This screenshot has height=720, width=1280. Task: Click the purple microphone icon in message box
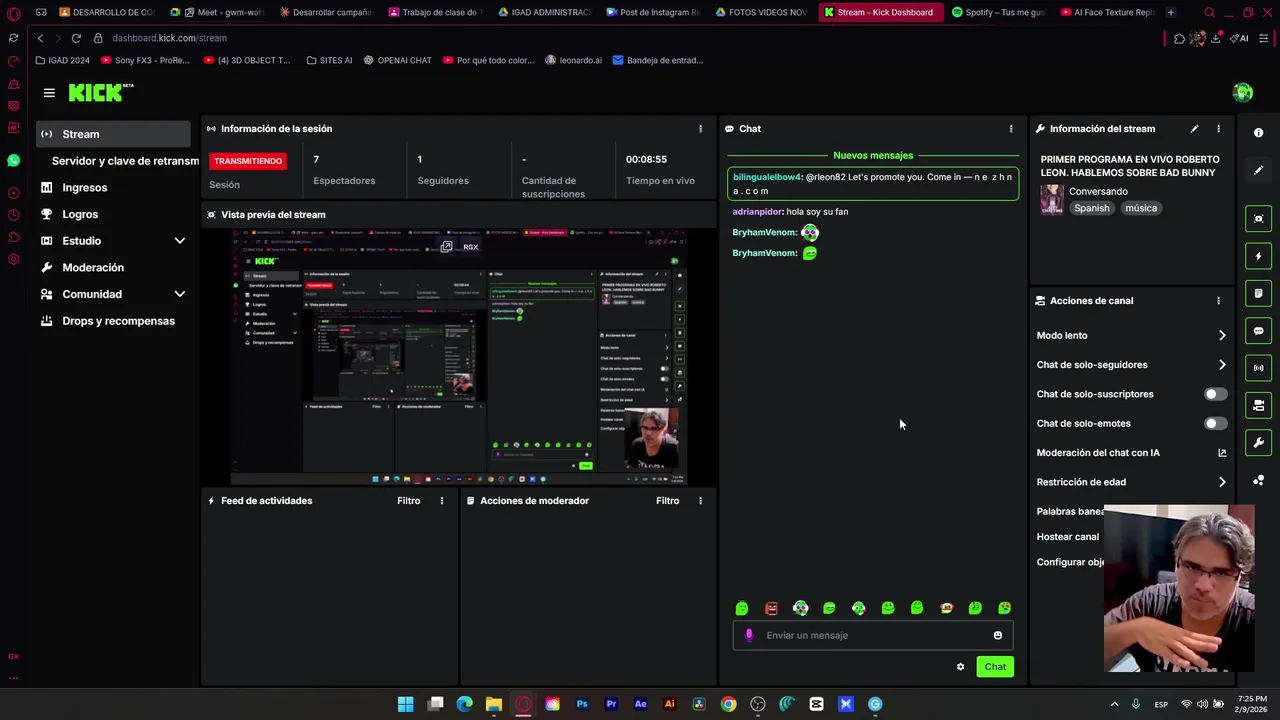click(749, 635)
